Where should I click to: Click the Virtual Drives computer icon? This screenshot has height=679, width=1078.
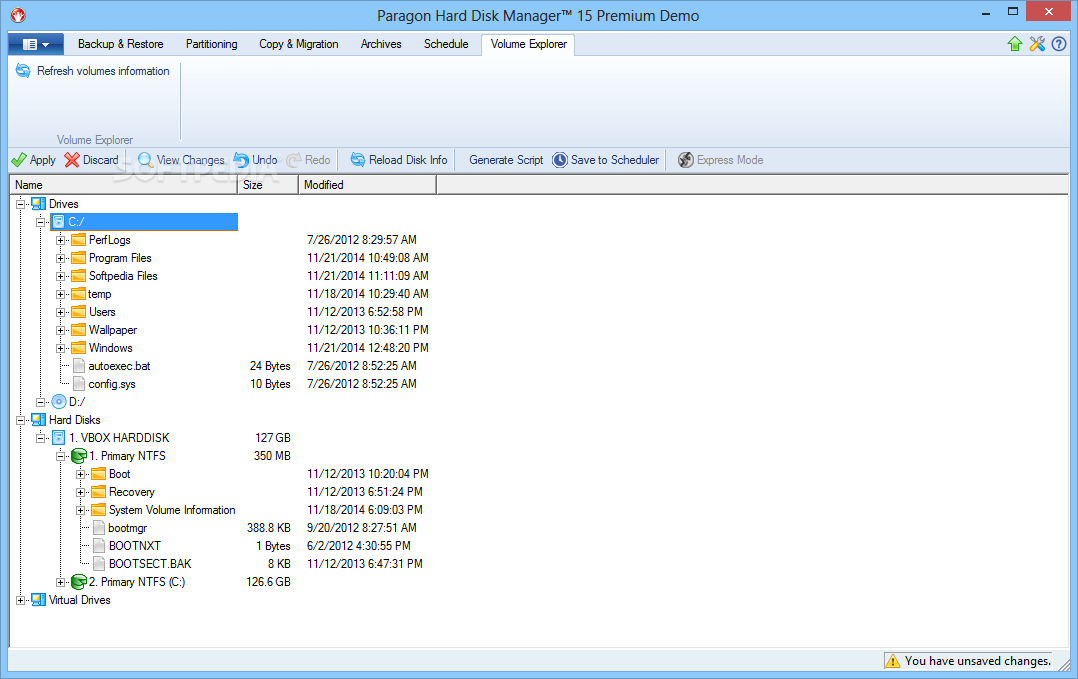[38, 600]
